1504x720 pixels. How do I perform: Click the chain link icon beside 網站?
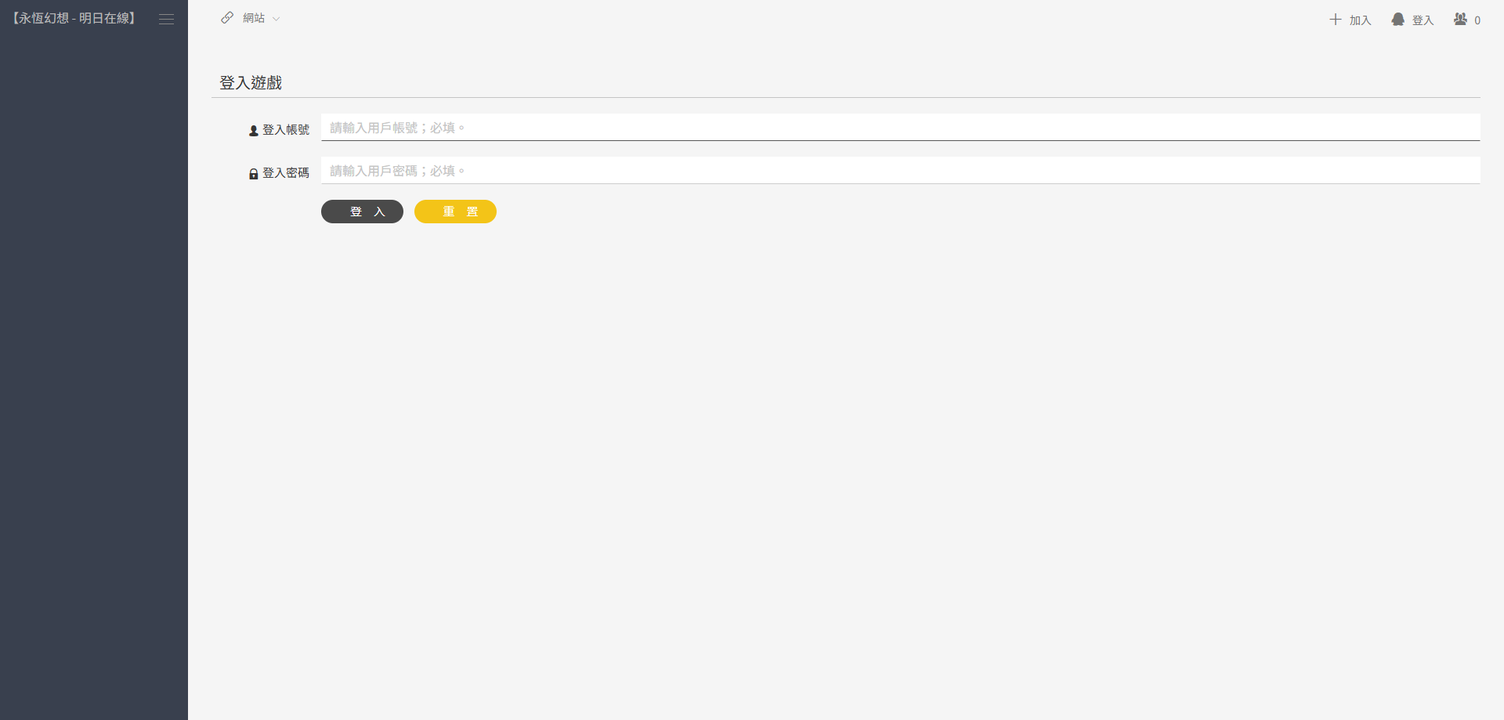coord(227,18)
